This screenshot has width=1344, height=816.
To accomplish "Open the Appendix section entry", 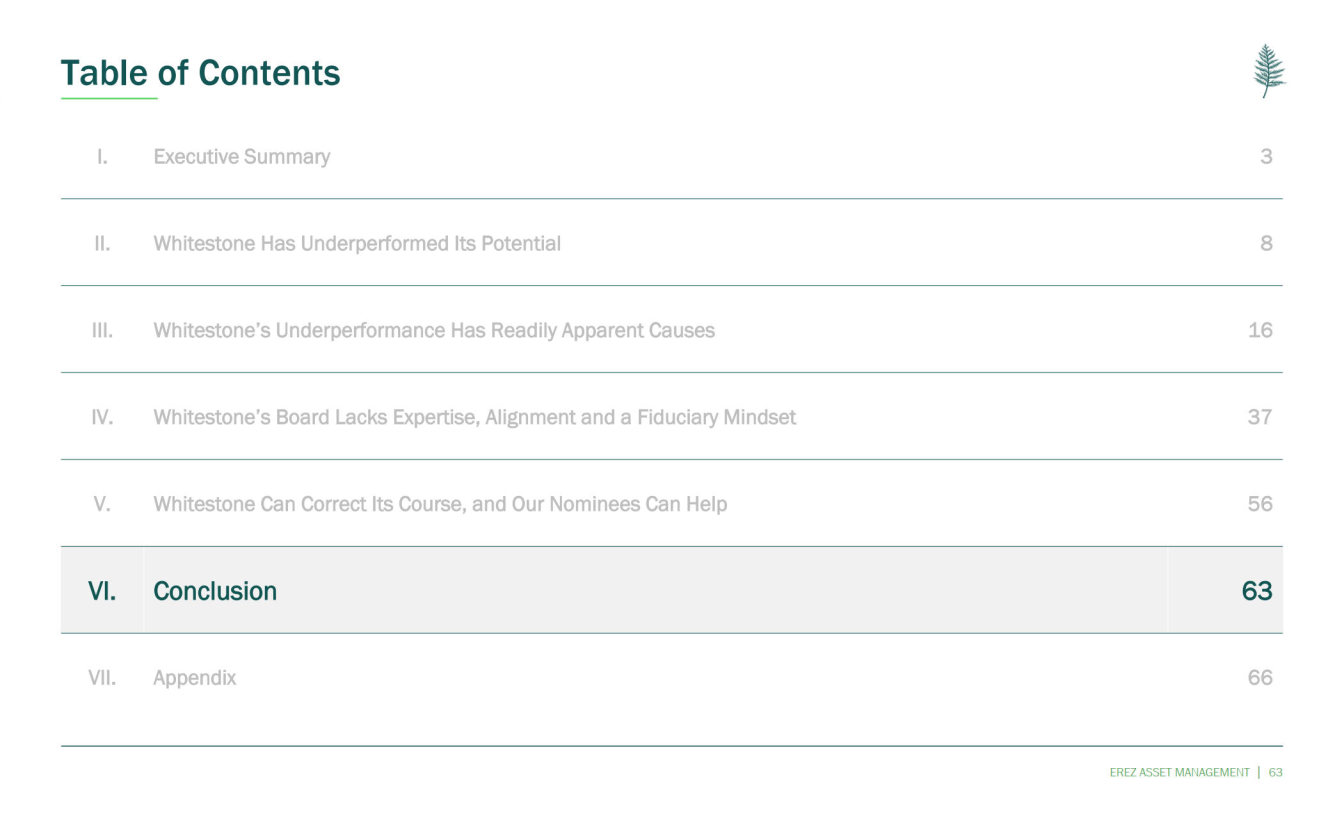I will (195, 678).
